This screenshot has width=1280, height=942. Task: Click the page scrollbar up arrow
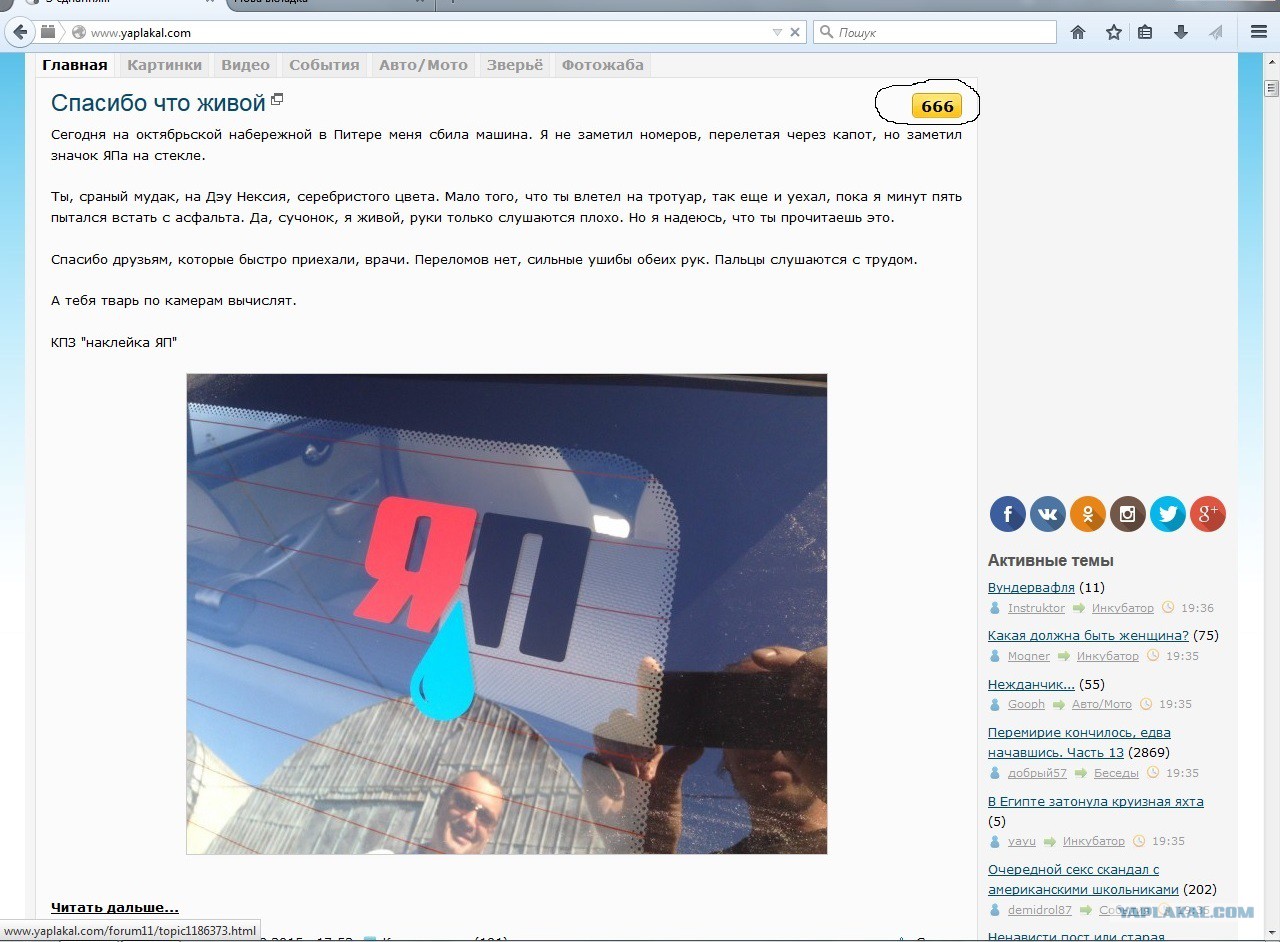click(x=1270, y=61)
